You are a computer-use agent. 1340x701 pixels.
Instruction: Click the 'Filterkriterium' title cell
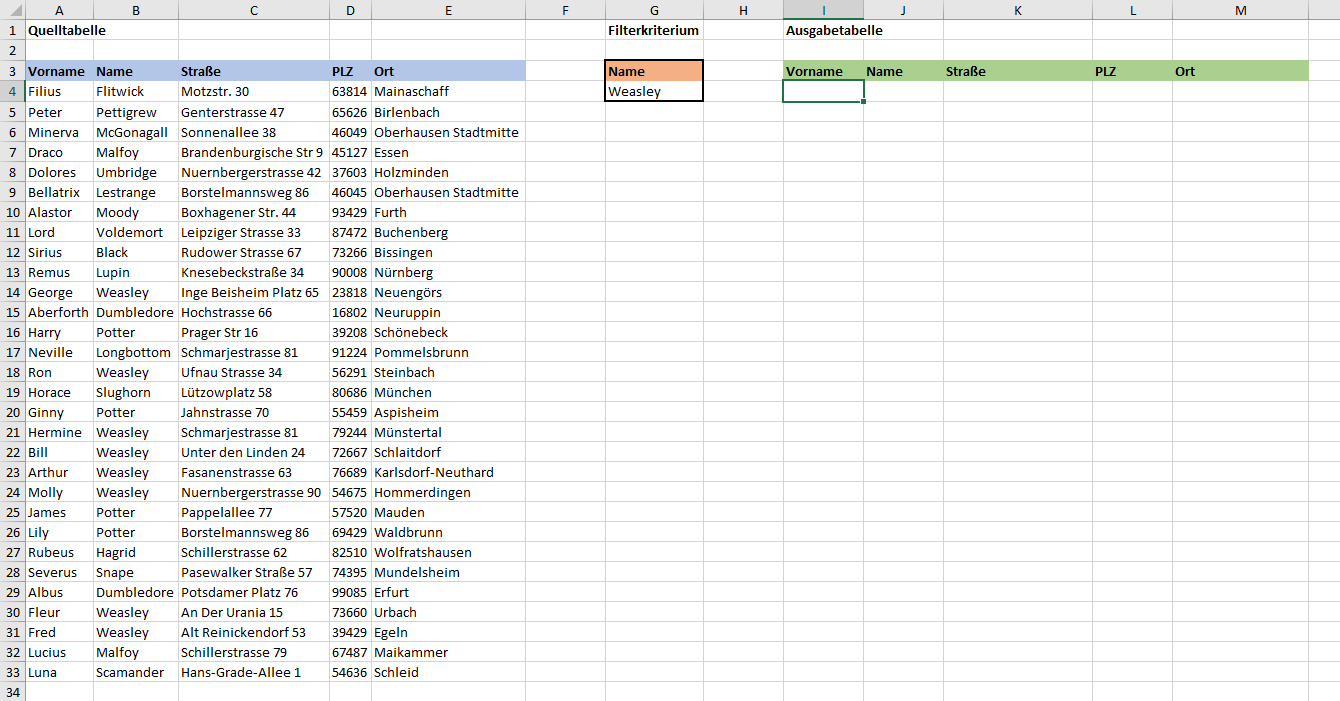(654, 30)
